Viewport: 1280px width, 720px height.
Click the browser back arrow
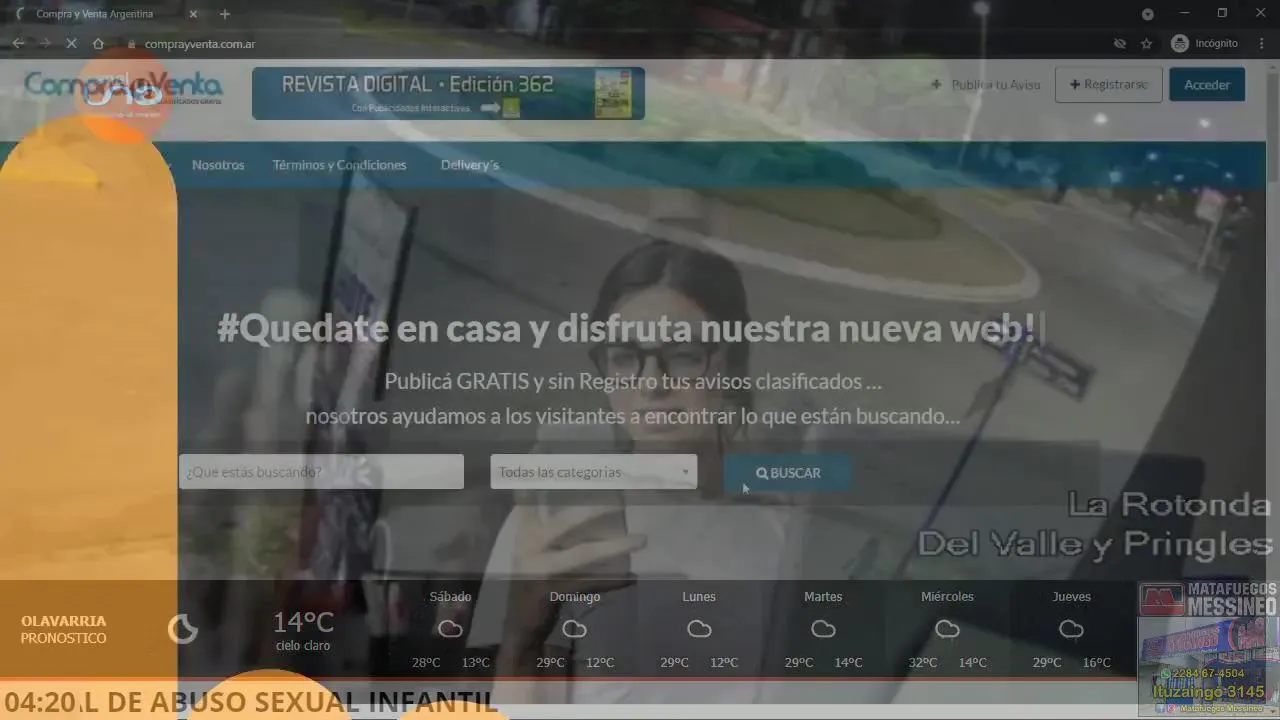[x=18, y=44]
